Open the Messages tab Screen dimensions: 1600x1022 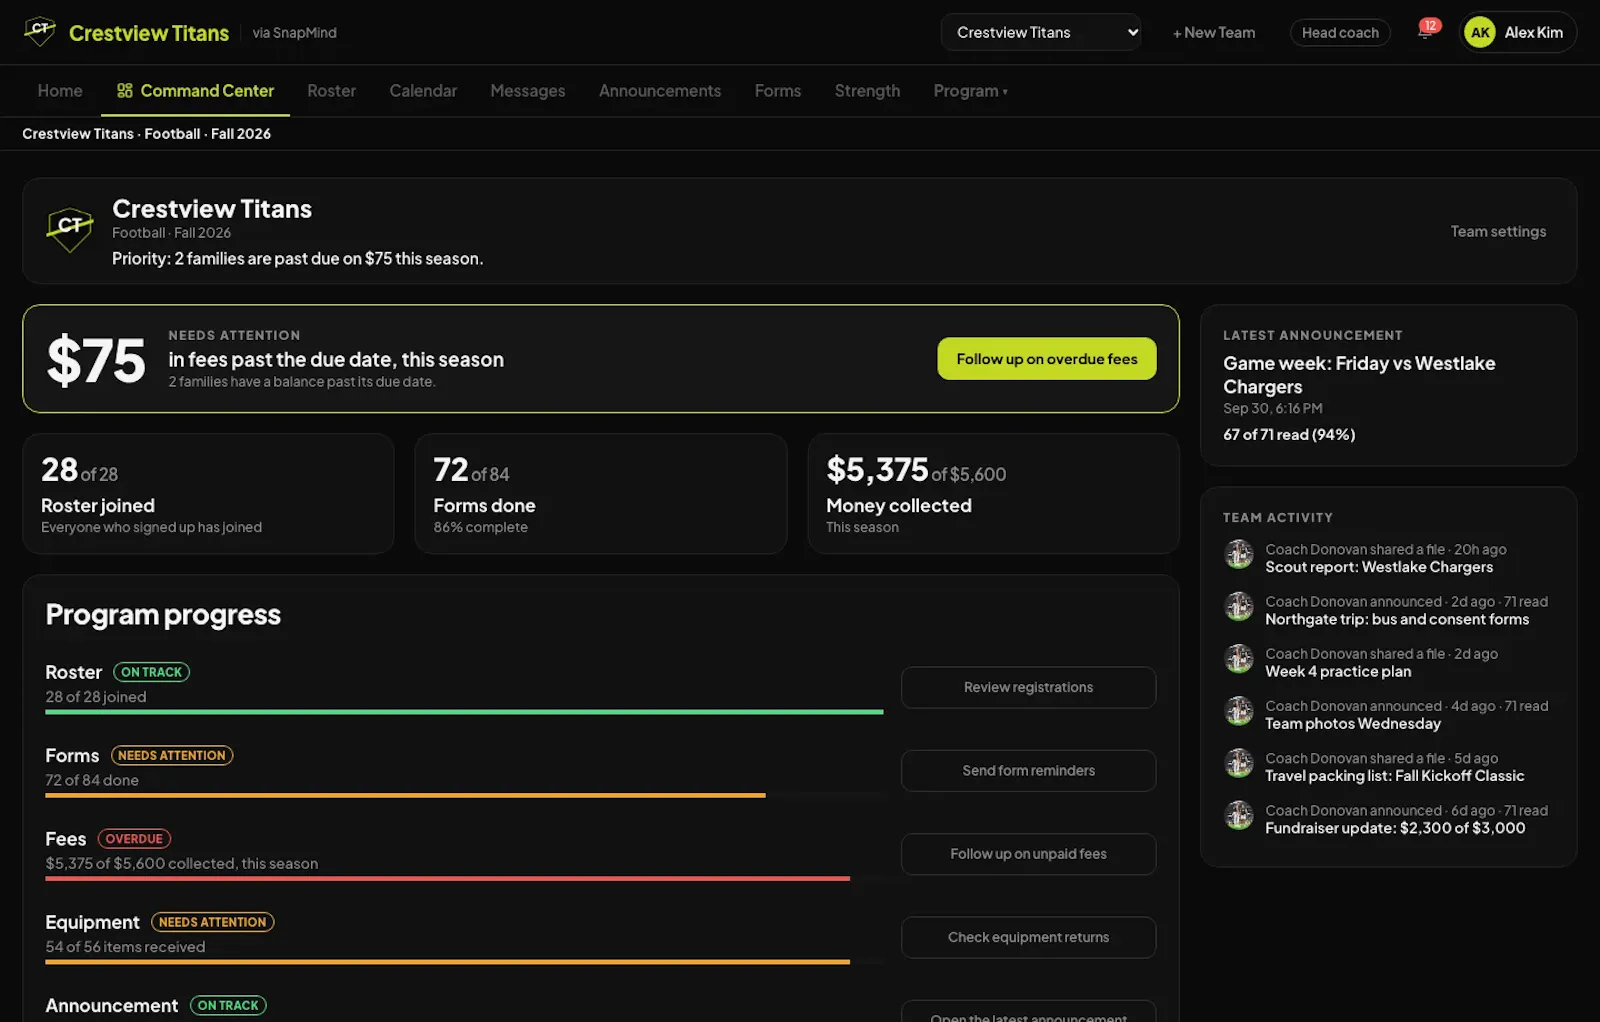coord(528,91)
